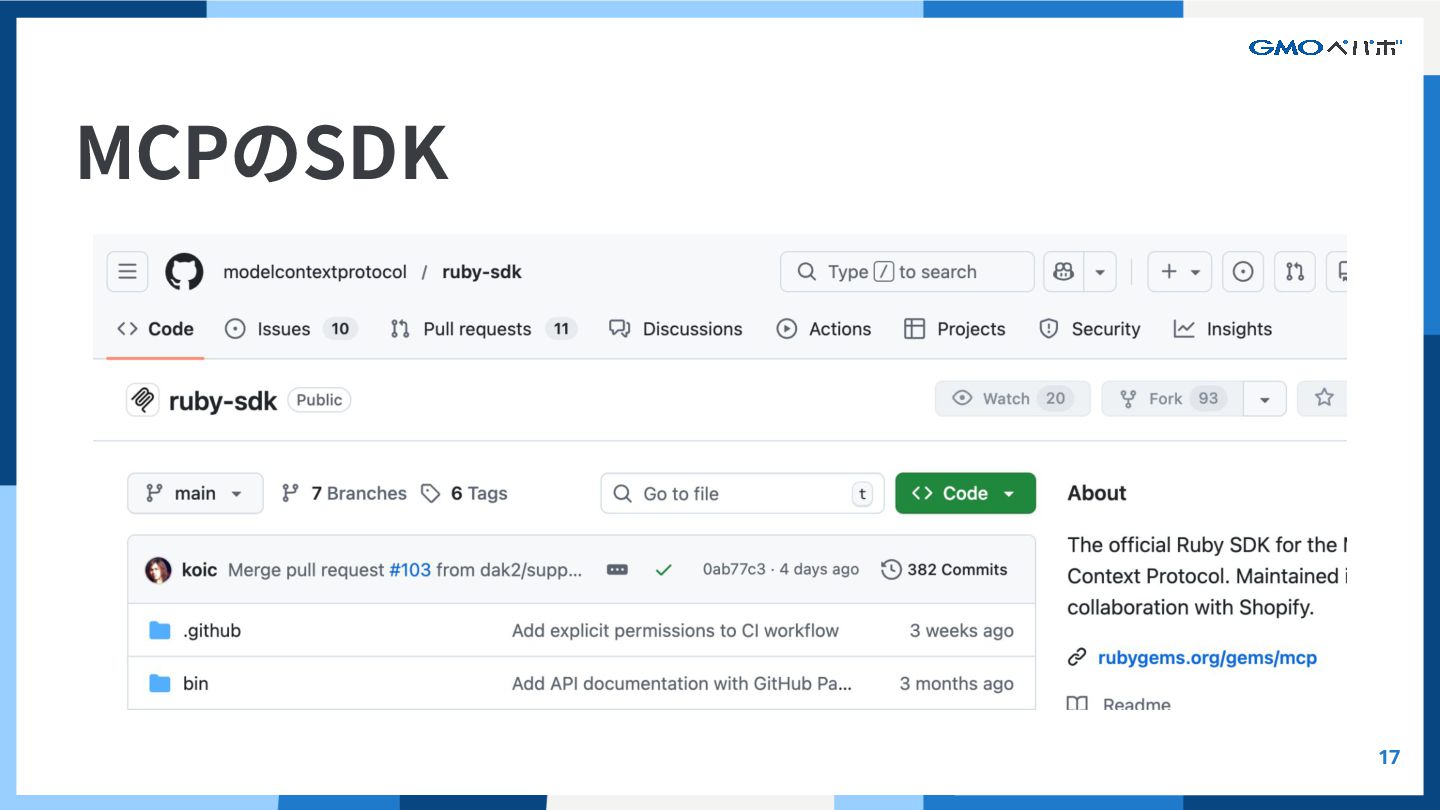This screenshot has height=810, width=1440.
Task: Click the Issues count badge 10
Action: [x=340, y=329]
